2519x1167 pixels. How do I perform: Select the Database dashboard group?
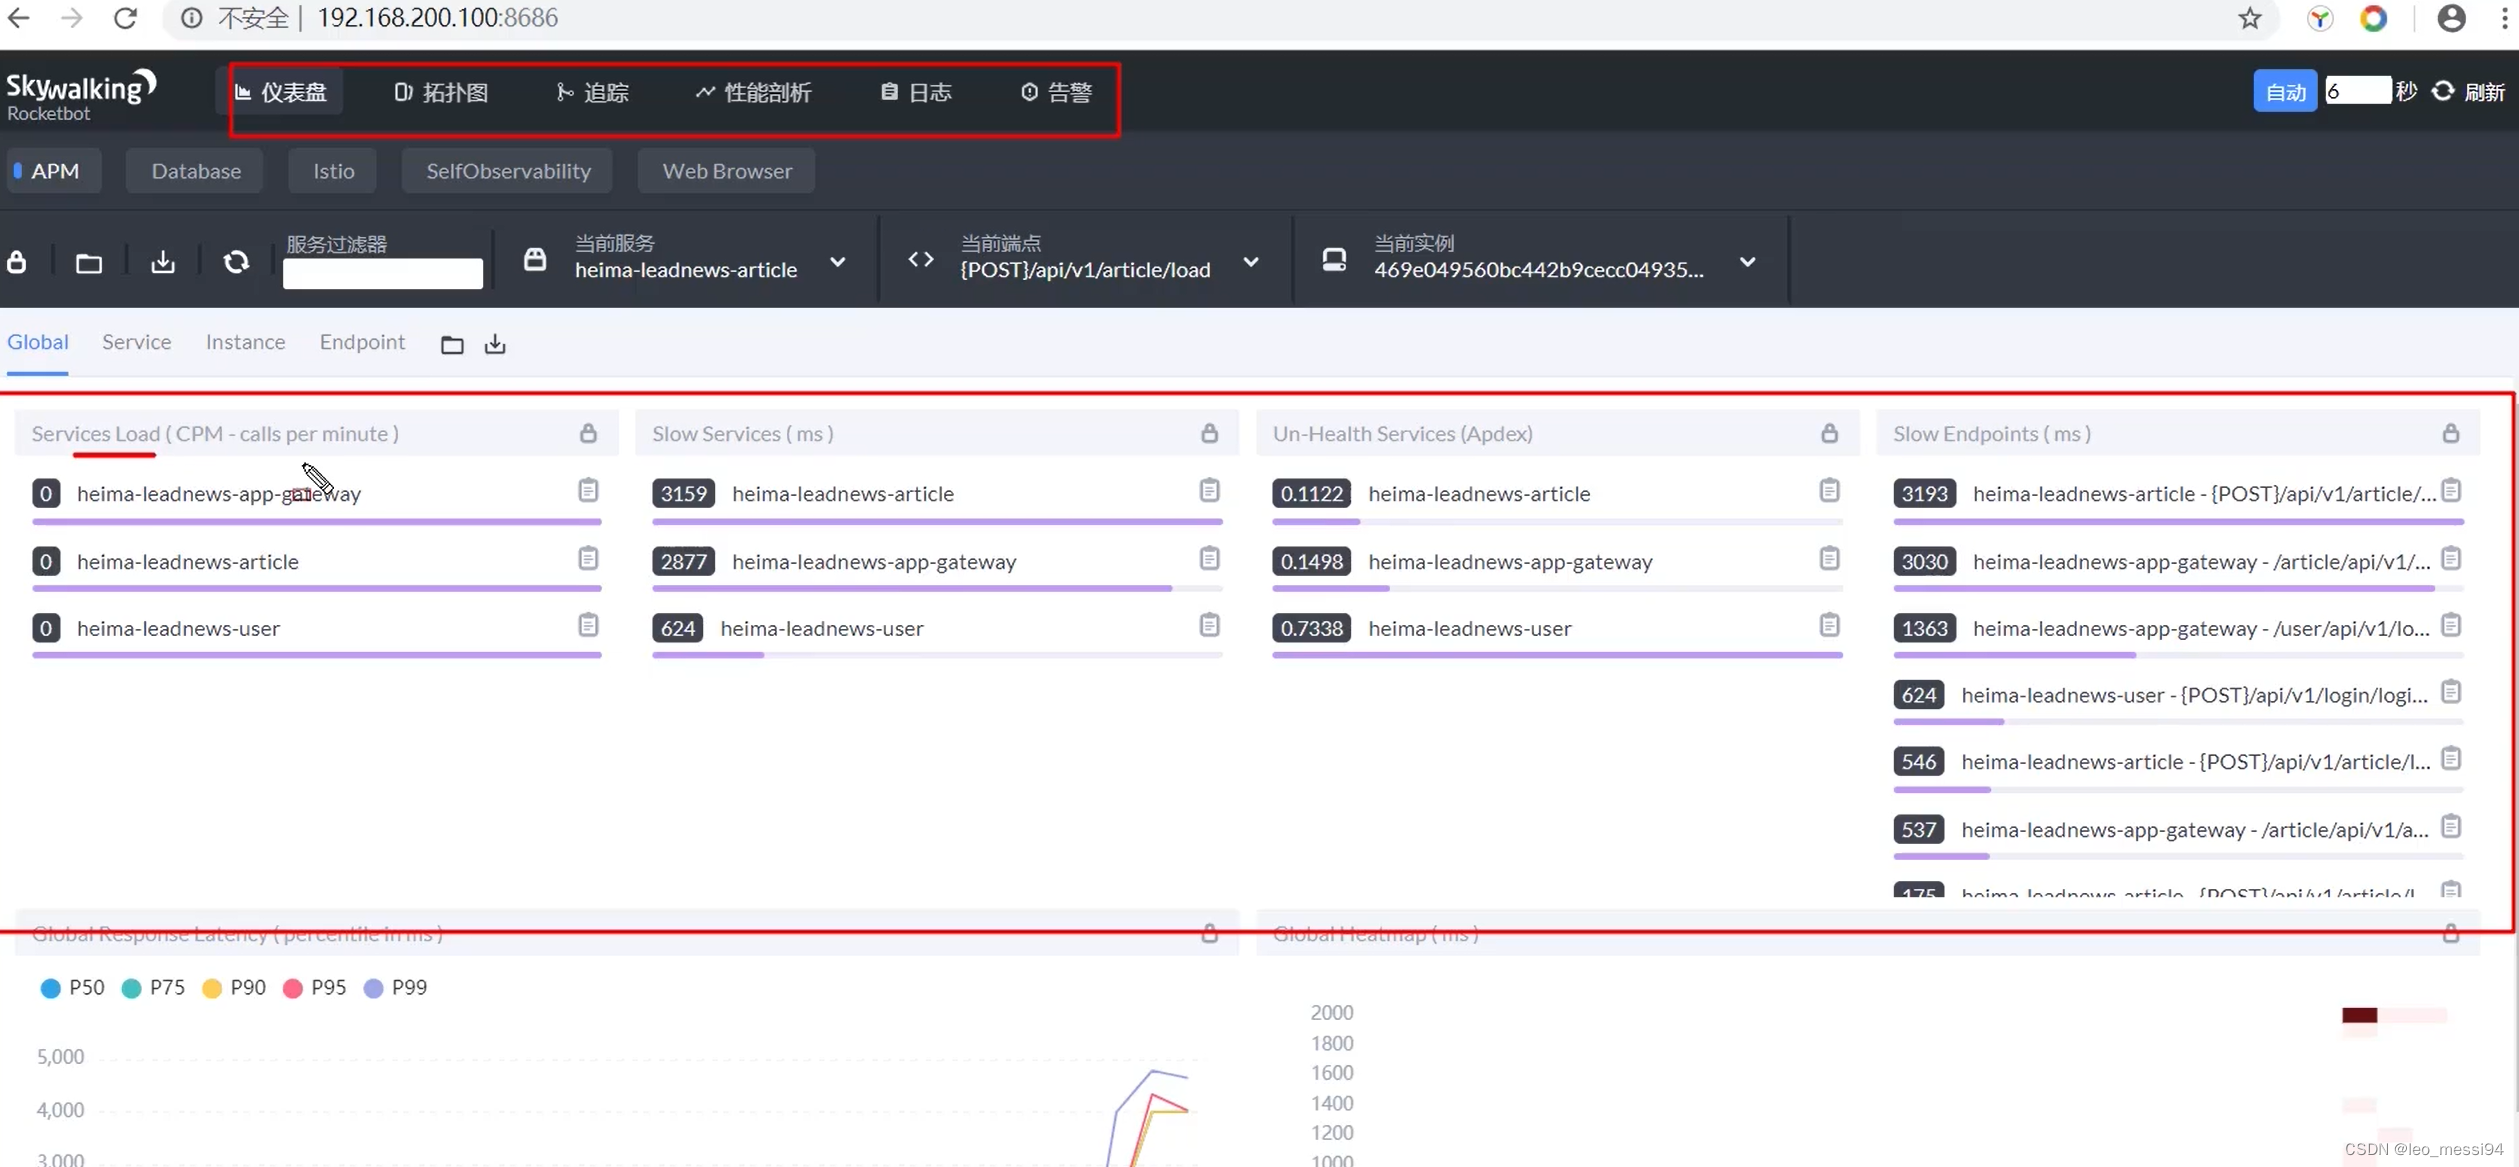(x=195, y=171)
